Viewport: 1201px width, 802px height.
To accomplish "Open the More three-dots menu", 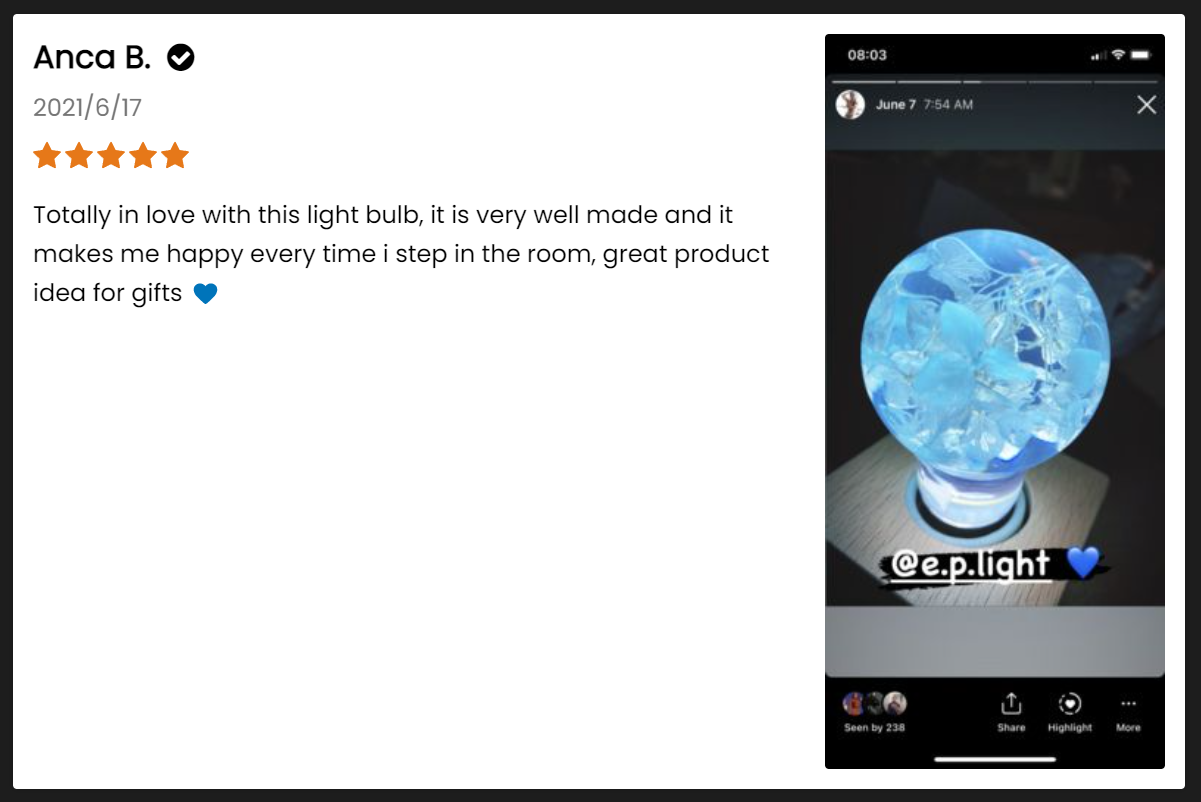I will click(1128, 712).
